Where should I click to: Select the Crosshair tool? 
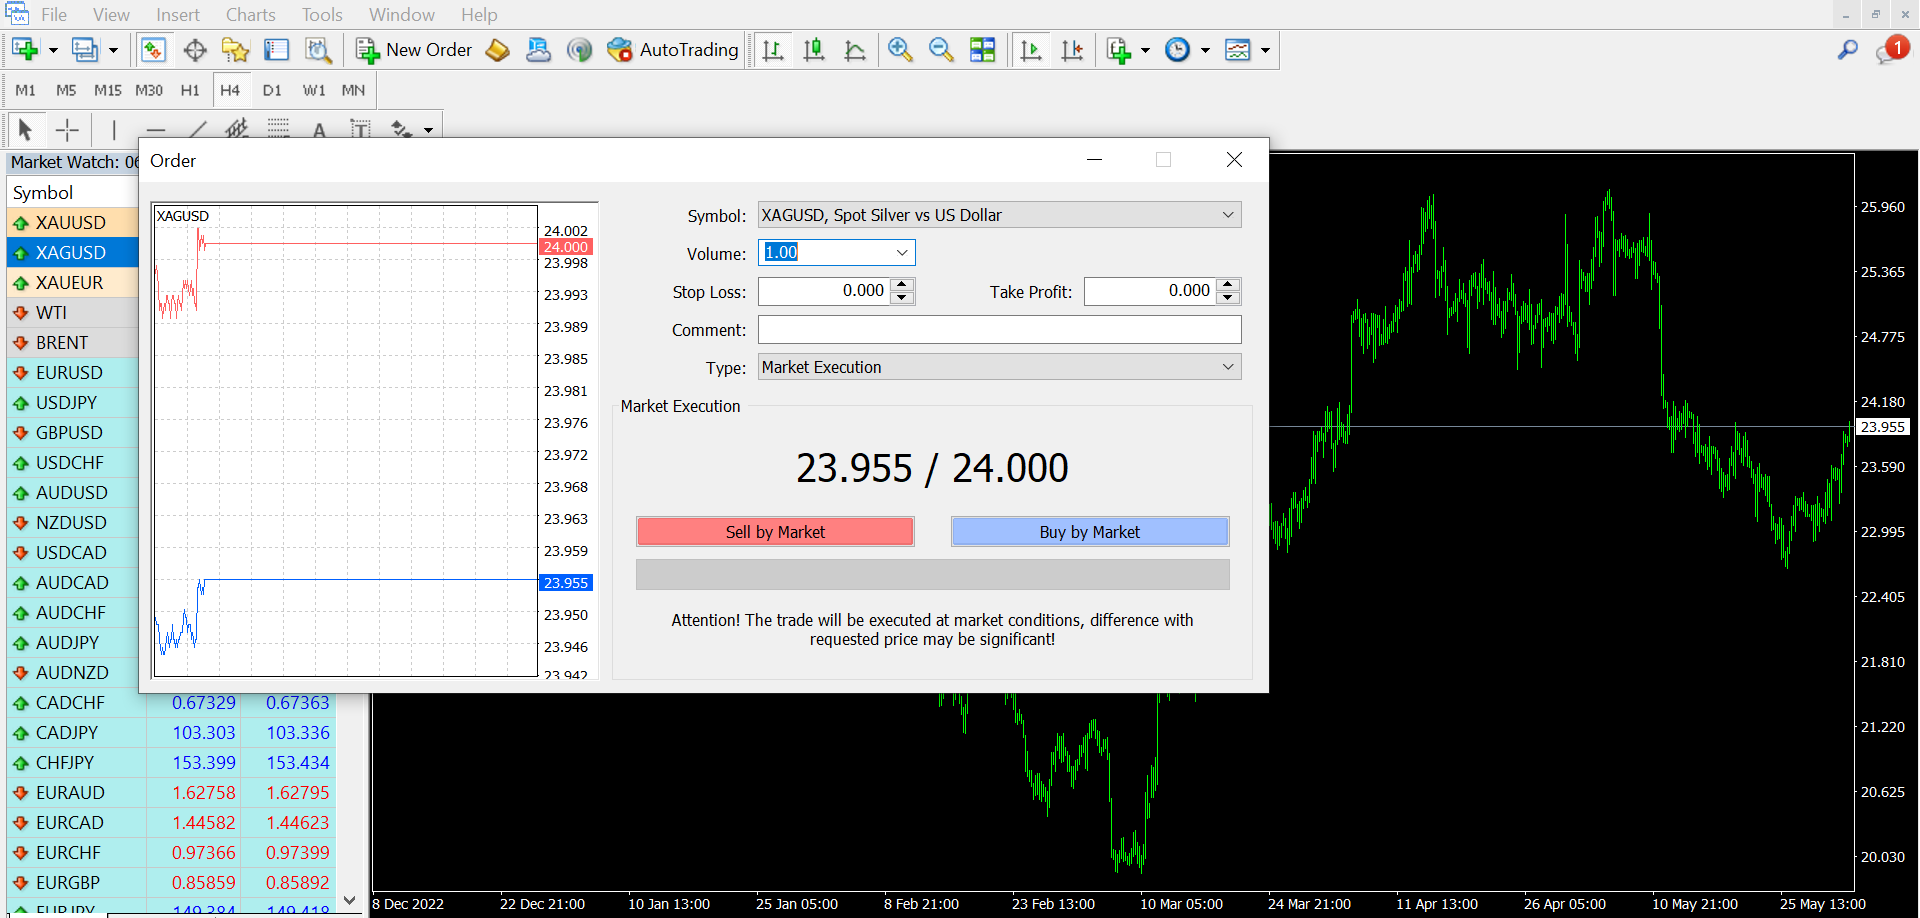(x=67, y=130)
